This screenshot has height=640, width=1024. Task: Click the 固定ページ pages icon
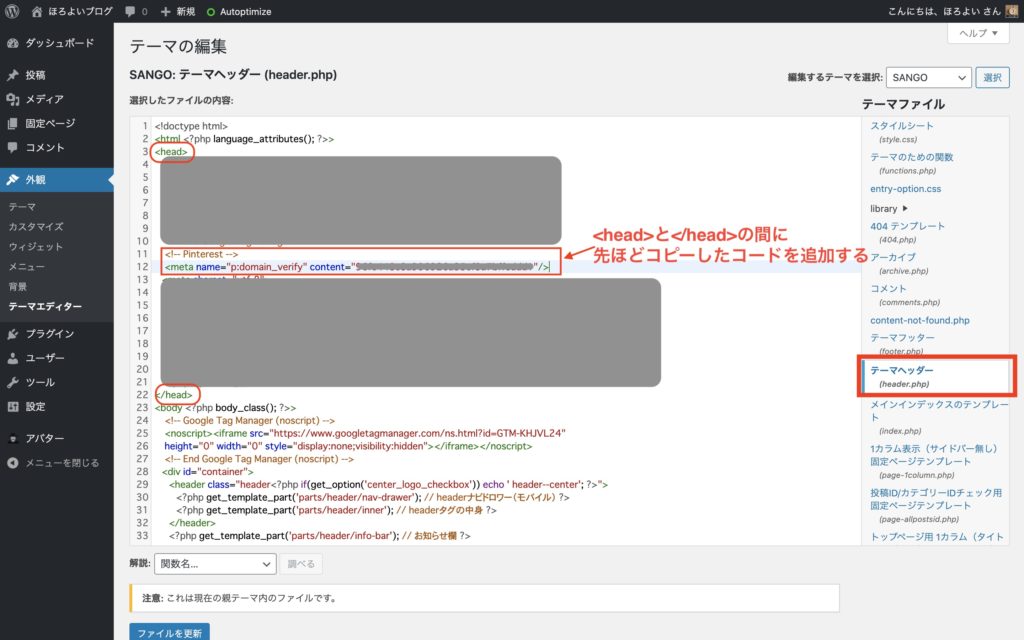click(x=12, y=123)
